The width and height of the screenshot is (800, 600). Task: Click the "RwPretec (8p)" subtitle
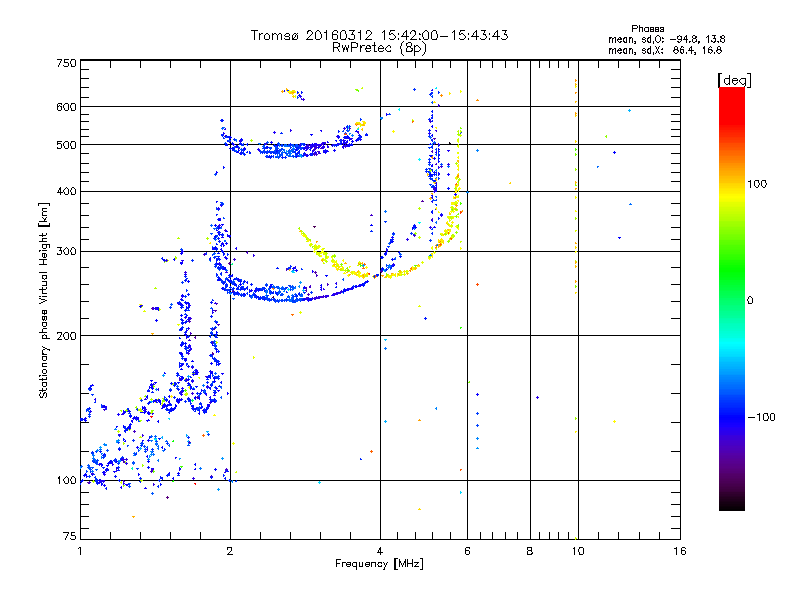[379, 48]
